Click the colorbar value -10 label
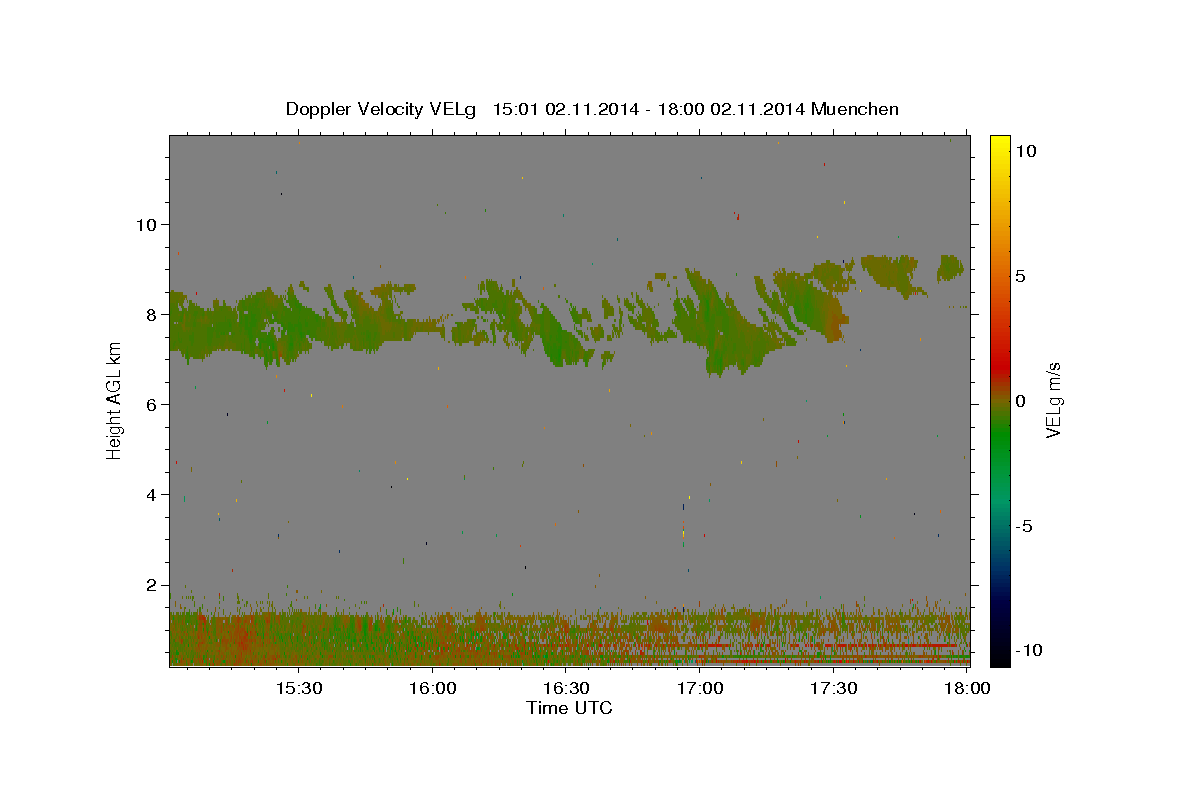Viewport: 1200px width, 800px height. pos(1028,650)
